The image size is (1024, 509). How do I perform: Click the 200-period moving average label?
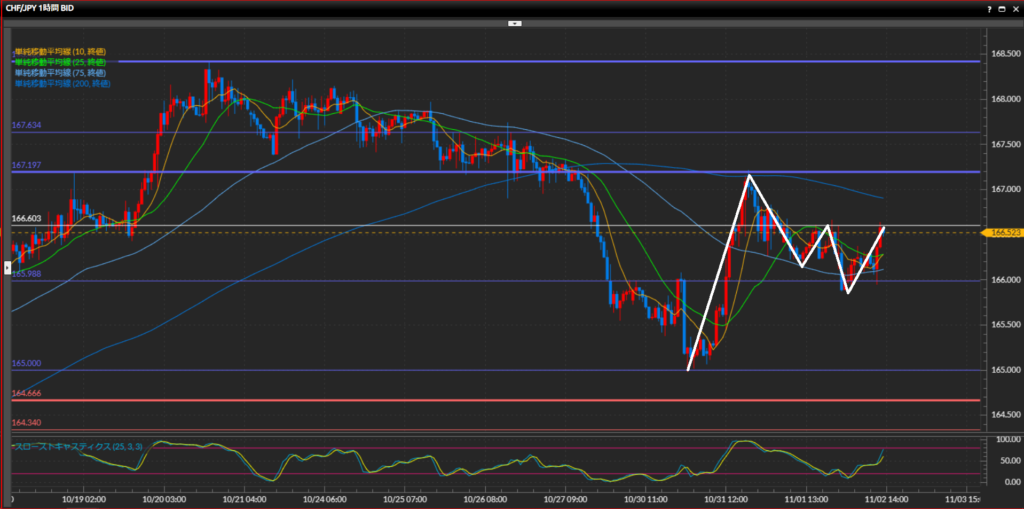click(61, 82)
